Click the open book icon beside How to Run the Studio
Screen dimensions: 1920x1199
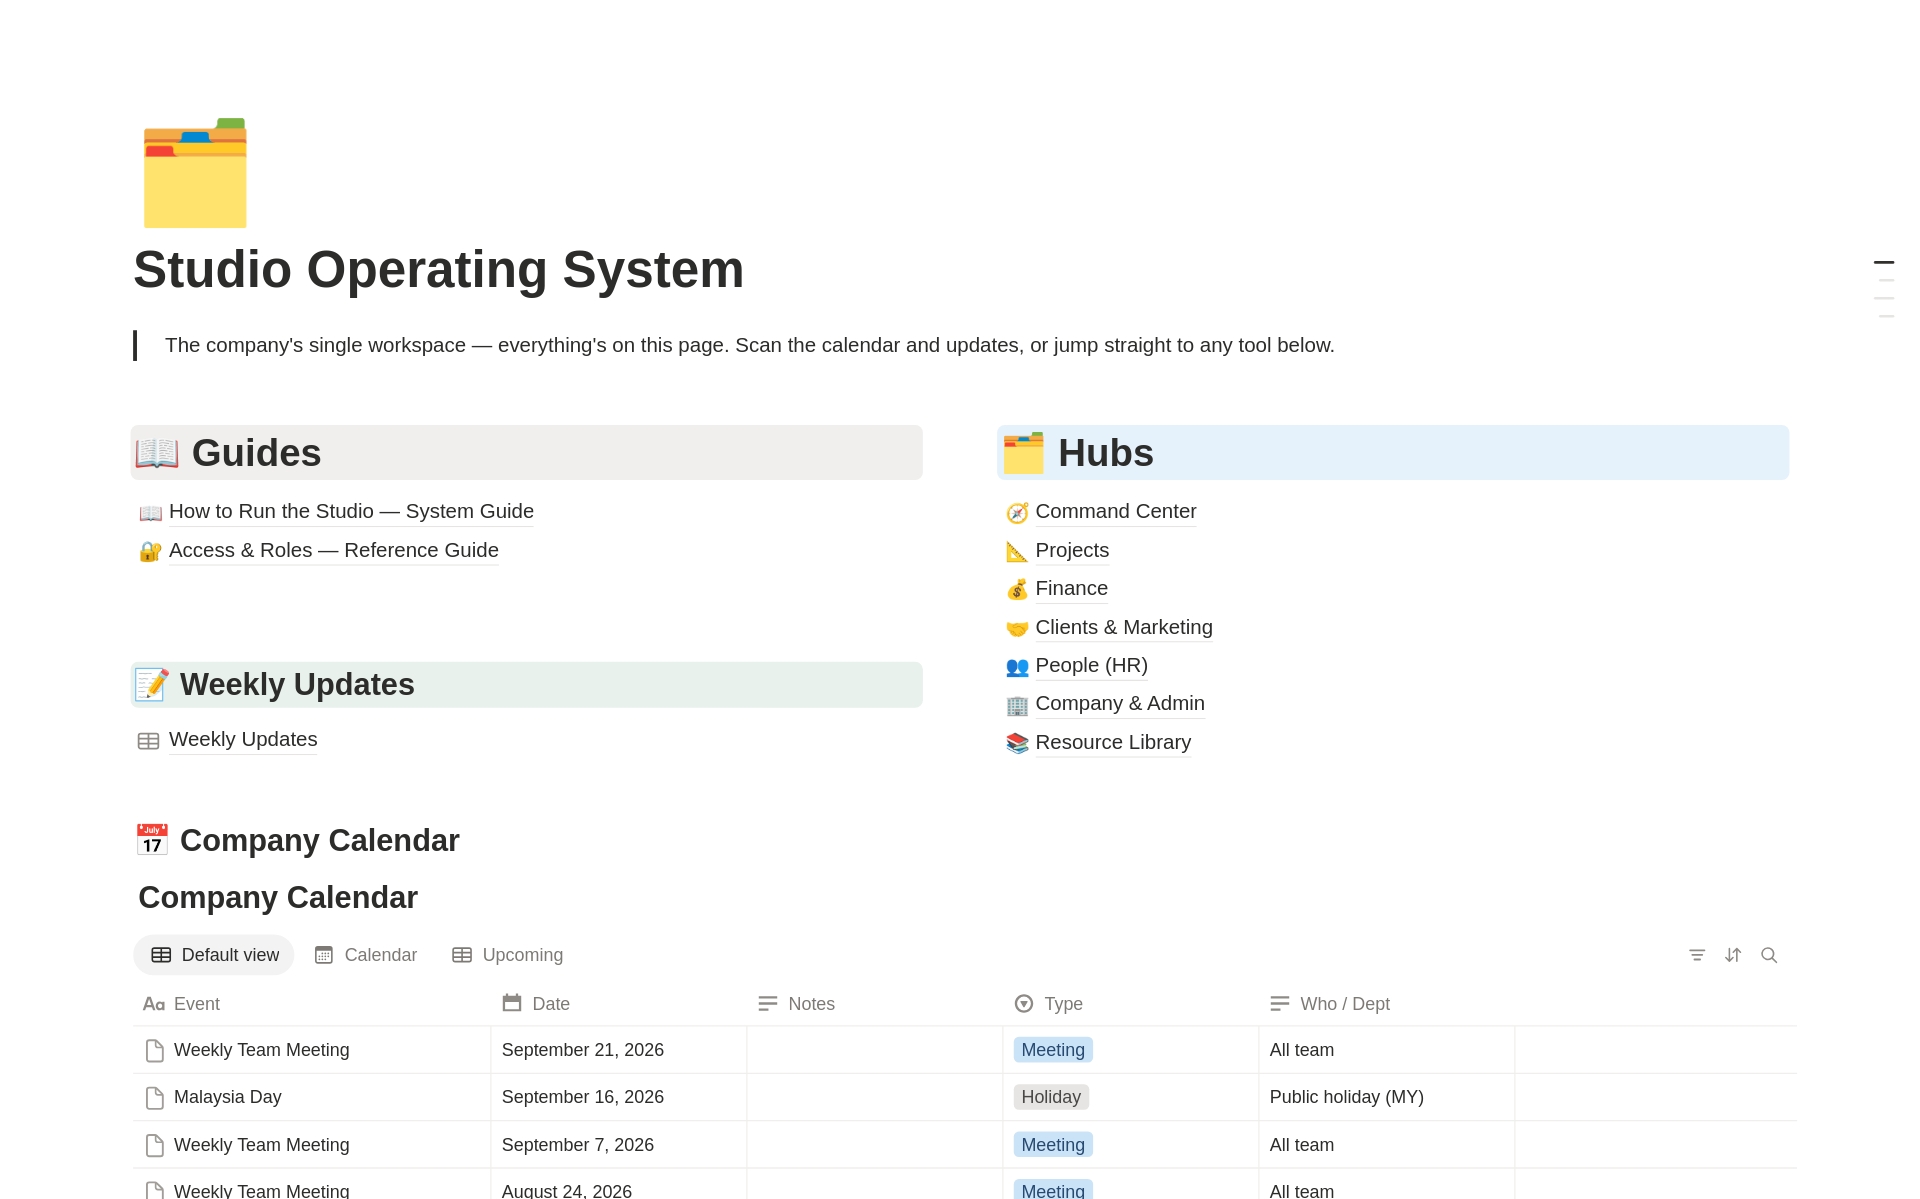pos(150,513)
